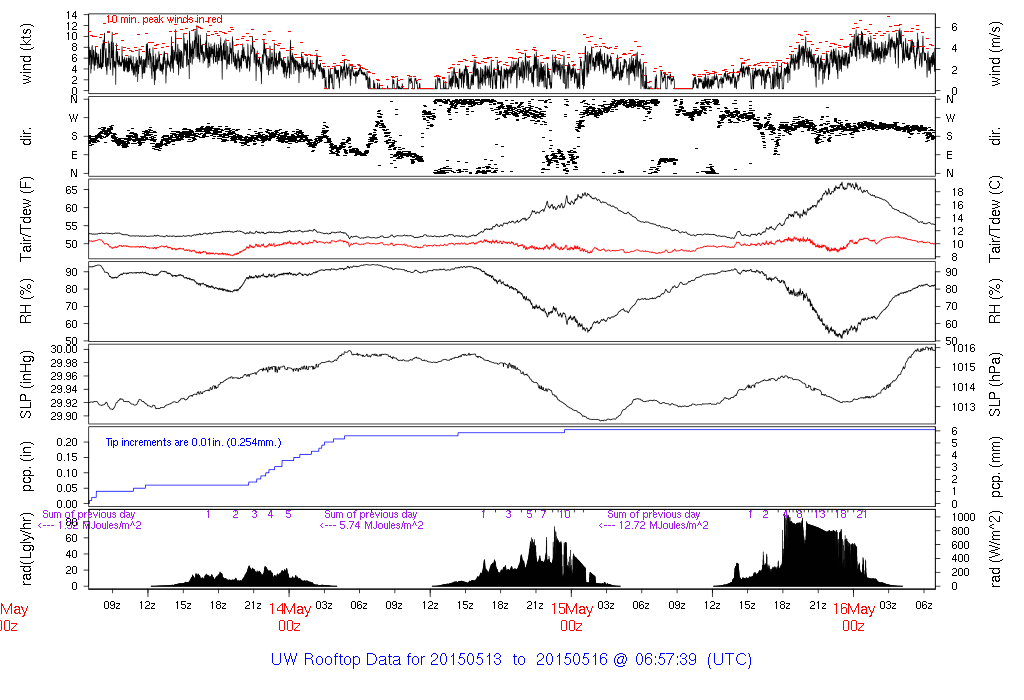Click the "Tip increments are 0.01in. (0.254mm.)" annotation
This screenshot has width=1024, height=700.
[x=193, y=442]
